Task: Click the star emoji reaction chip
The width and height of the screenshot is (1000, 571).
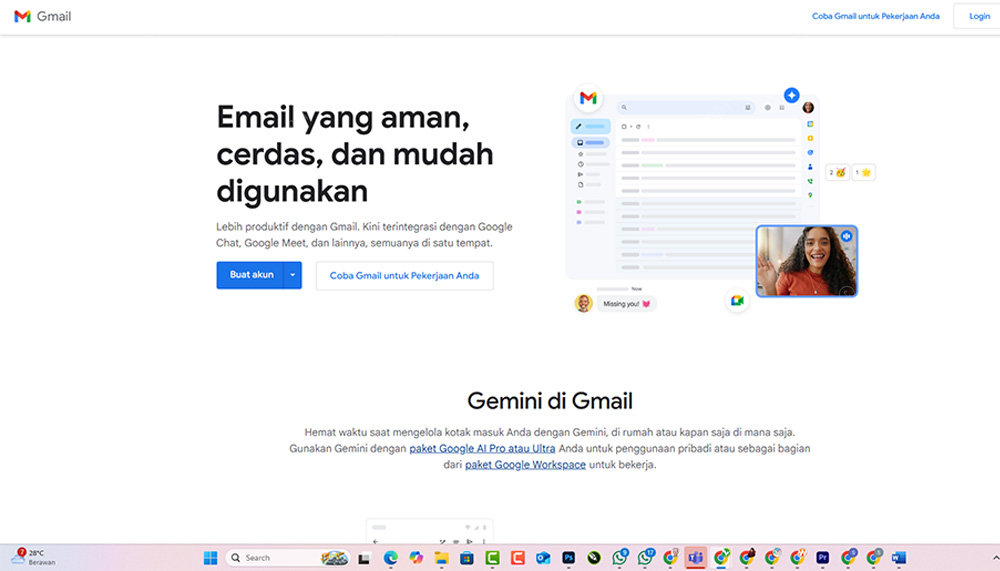Action: pyautogui.click(x=864, y=172)
